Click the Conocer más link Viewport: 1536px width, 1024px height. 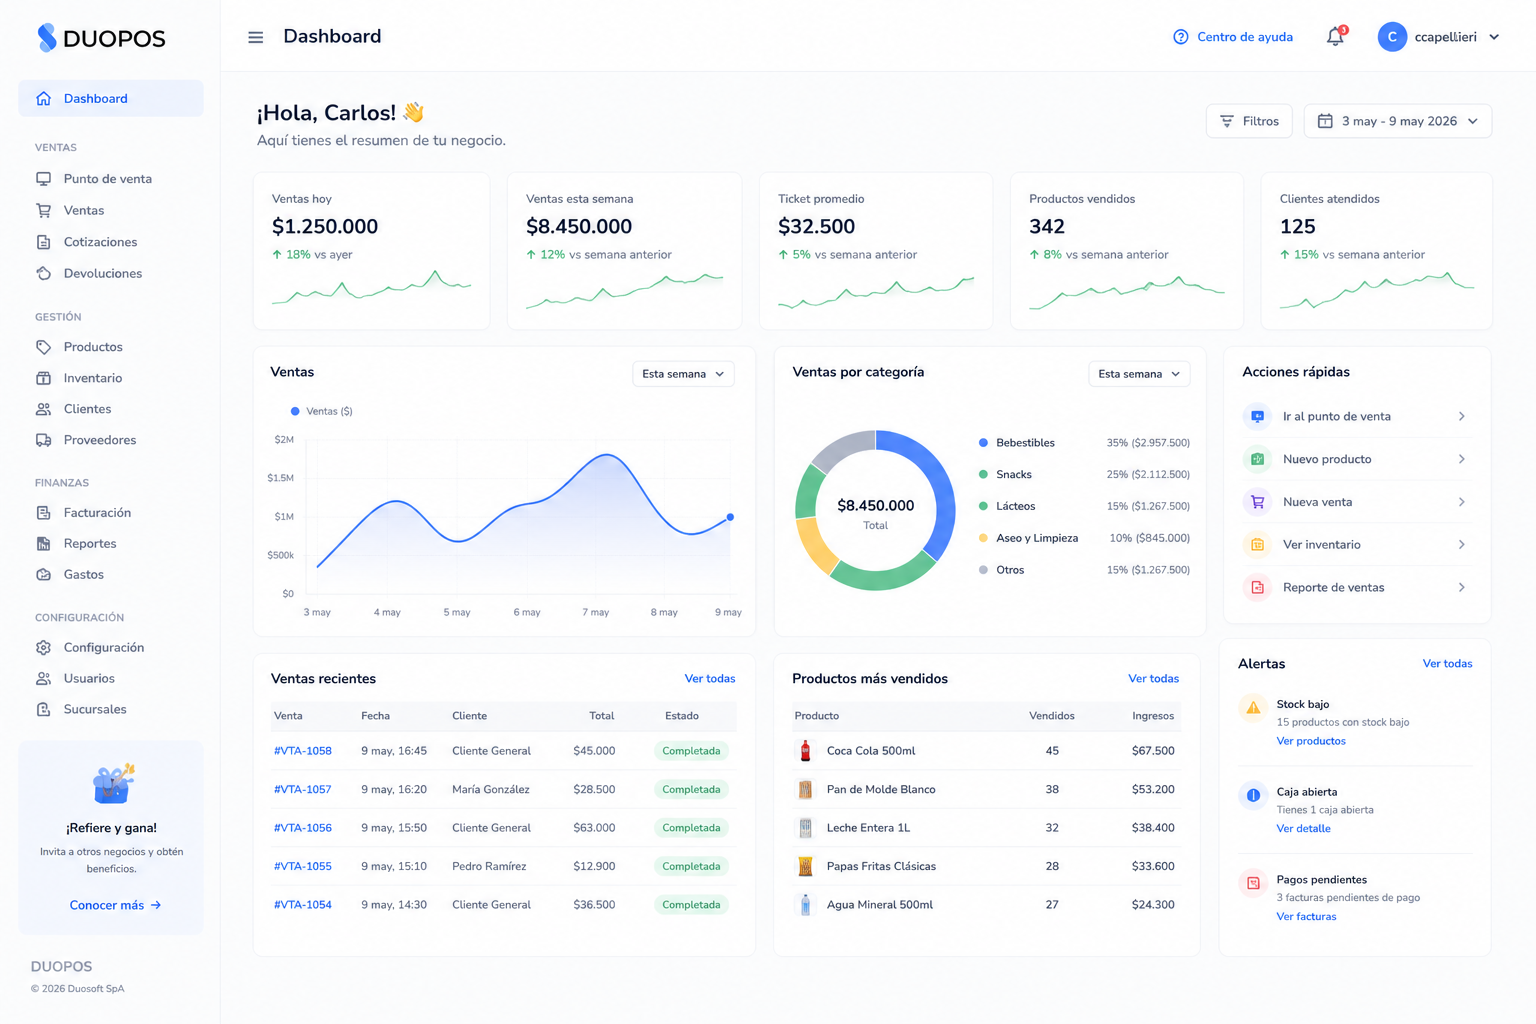(x=115, y=905)
